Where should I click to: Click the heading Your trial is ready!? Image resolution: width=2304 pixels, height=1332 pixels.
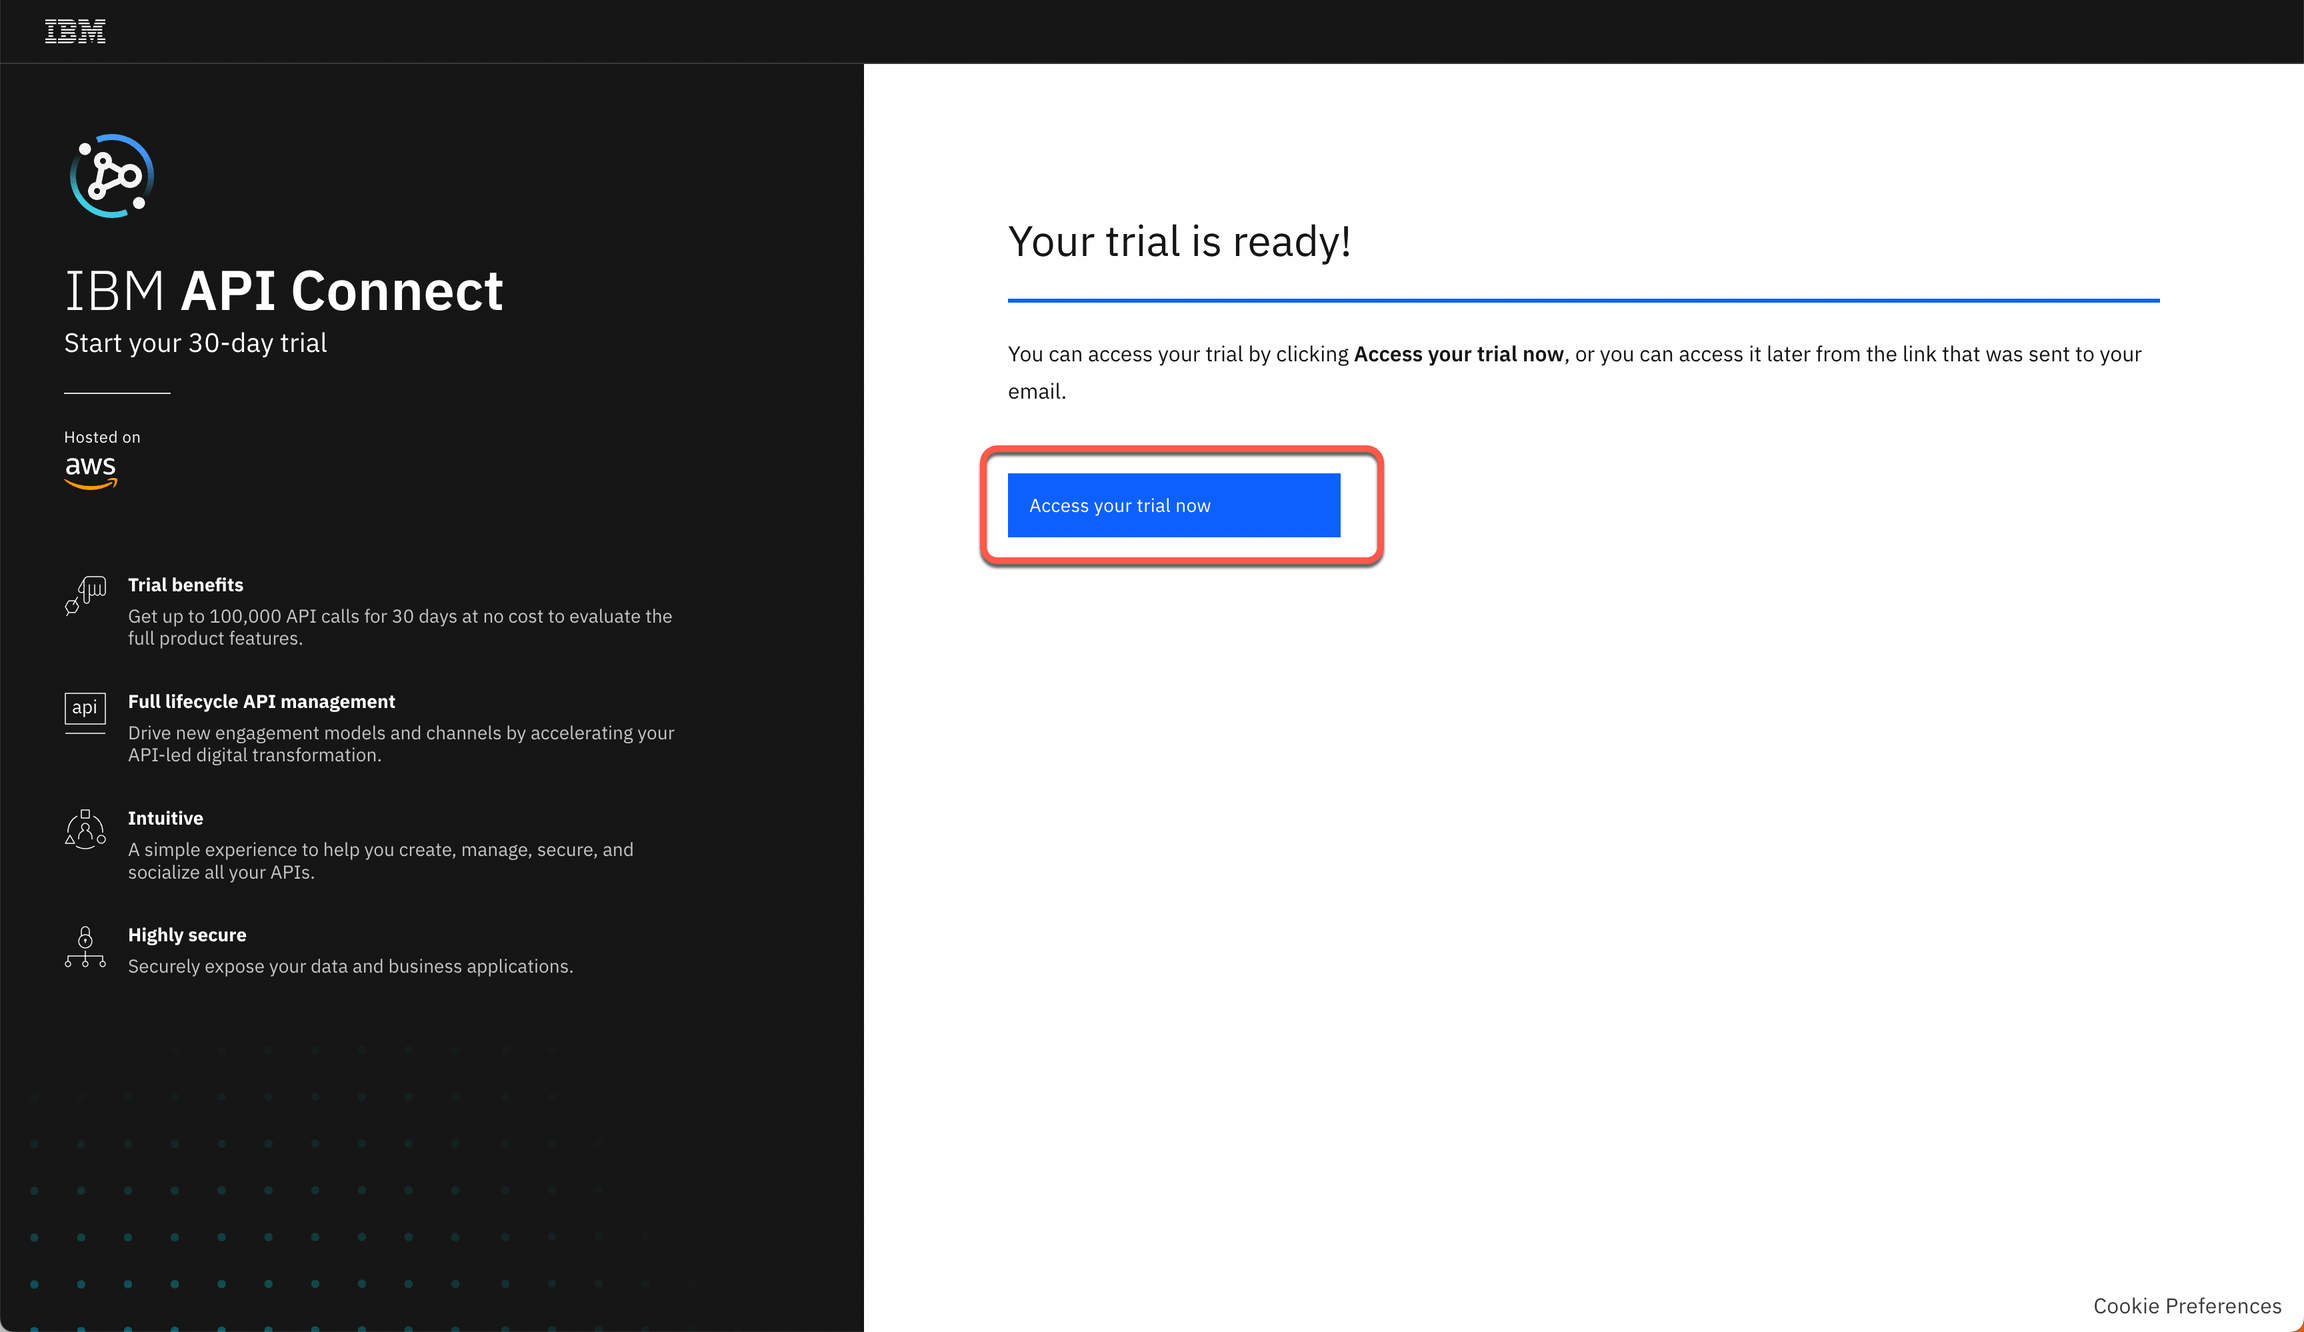pos(1180,241)
